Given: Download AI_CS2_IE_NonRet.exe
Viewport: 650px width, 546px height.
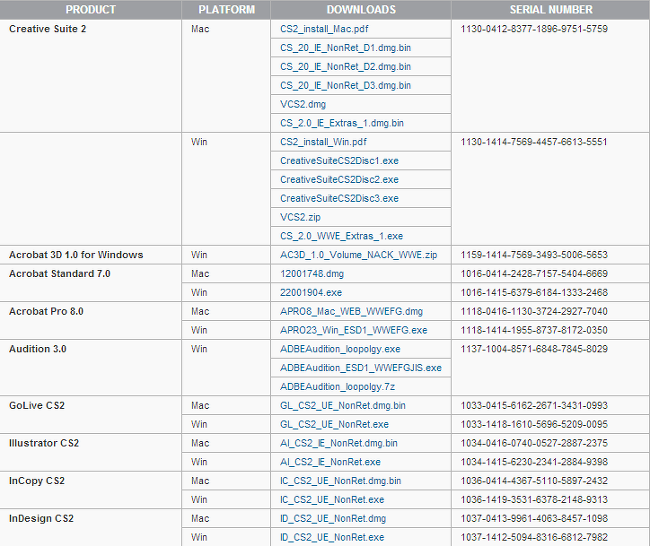Looking at the screenshot, I should [x=330, y=462].
